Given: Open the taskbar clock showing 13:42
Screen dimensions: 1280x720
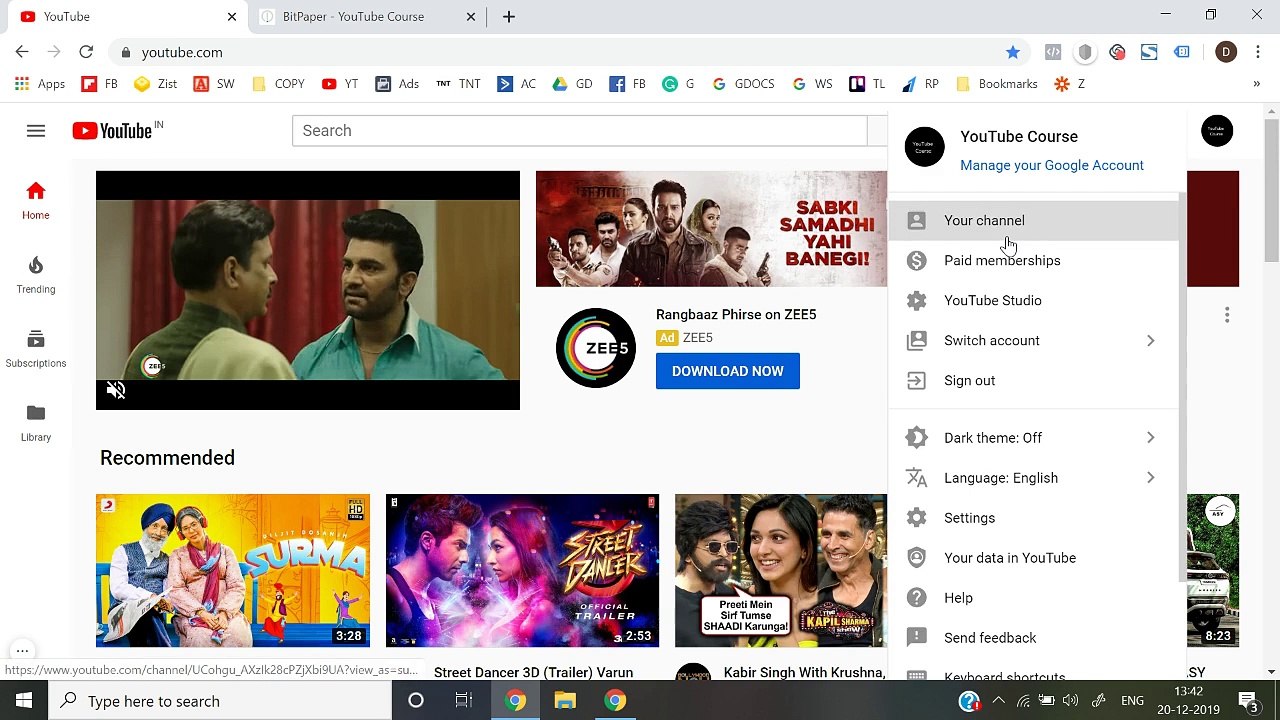Looking at the screenshot, I should tap(1188, 701).
